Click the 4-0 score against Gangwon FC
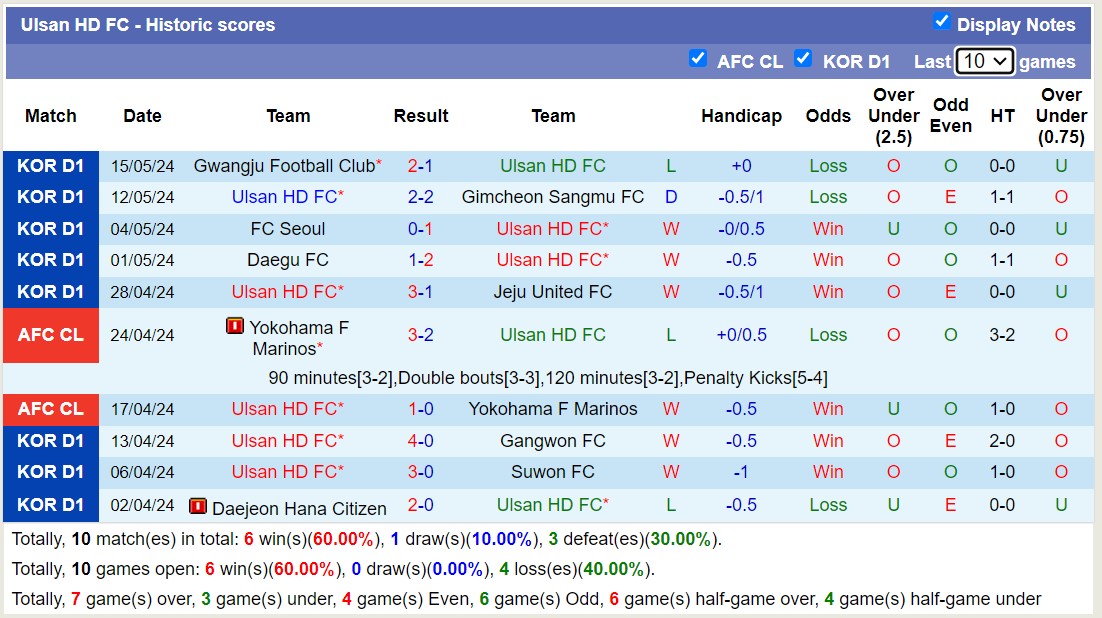The height and width of the screenshot is (618, 1102). pos(420,441)
